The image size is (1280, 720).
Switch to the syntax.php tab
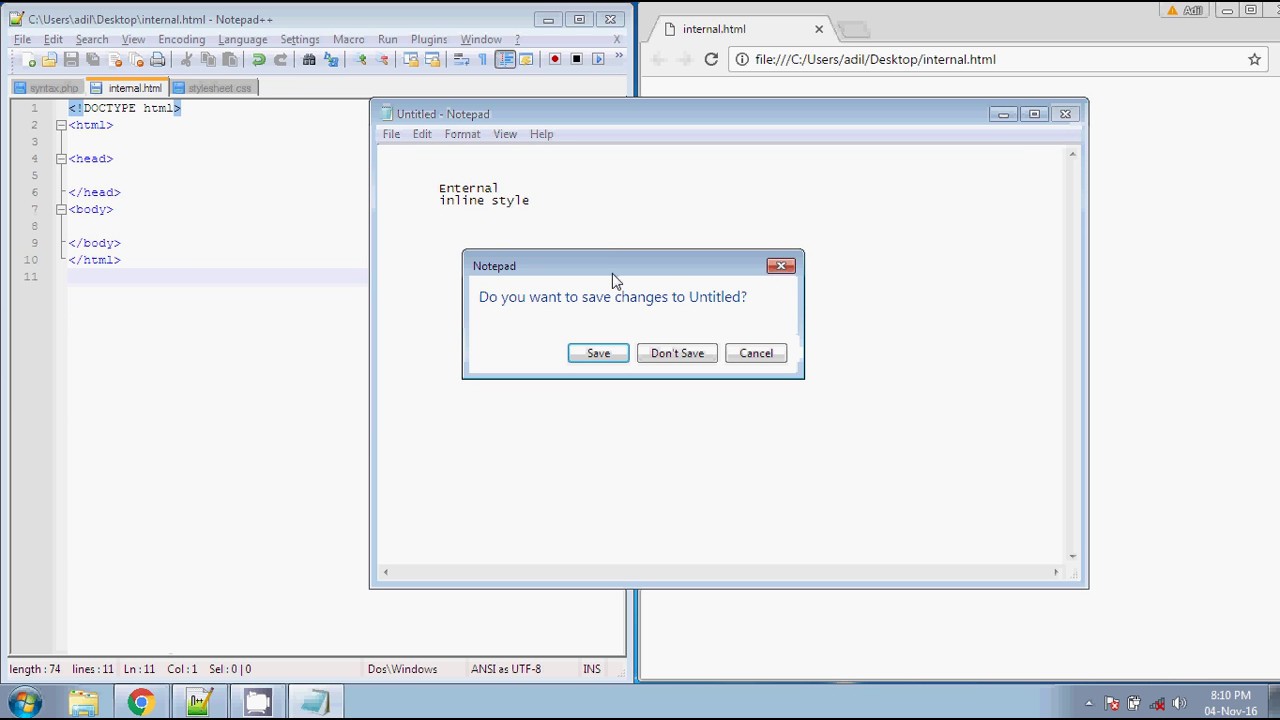pos(46,88)
